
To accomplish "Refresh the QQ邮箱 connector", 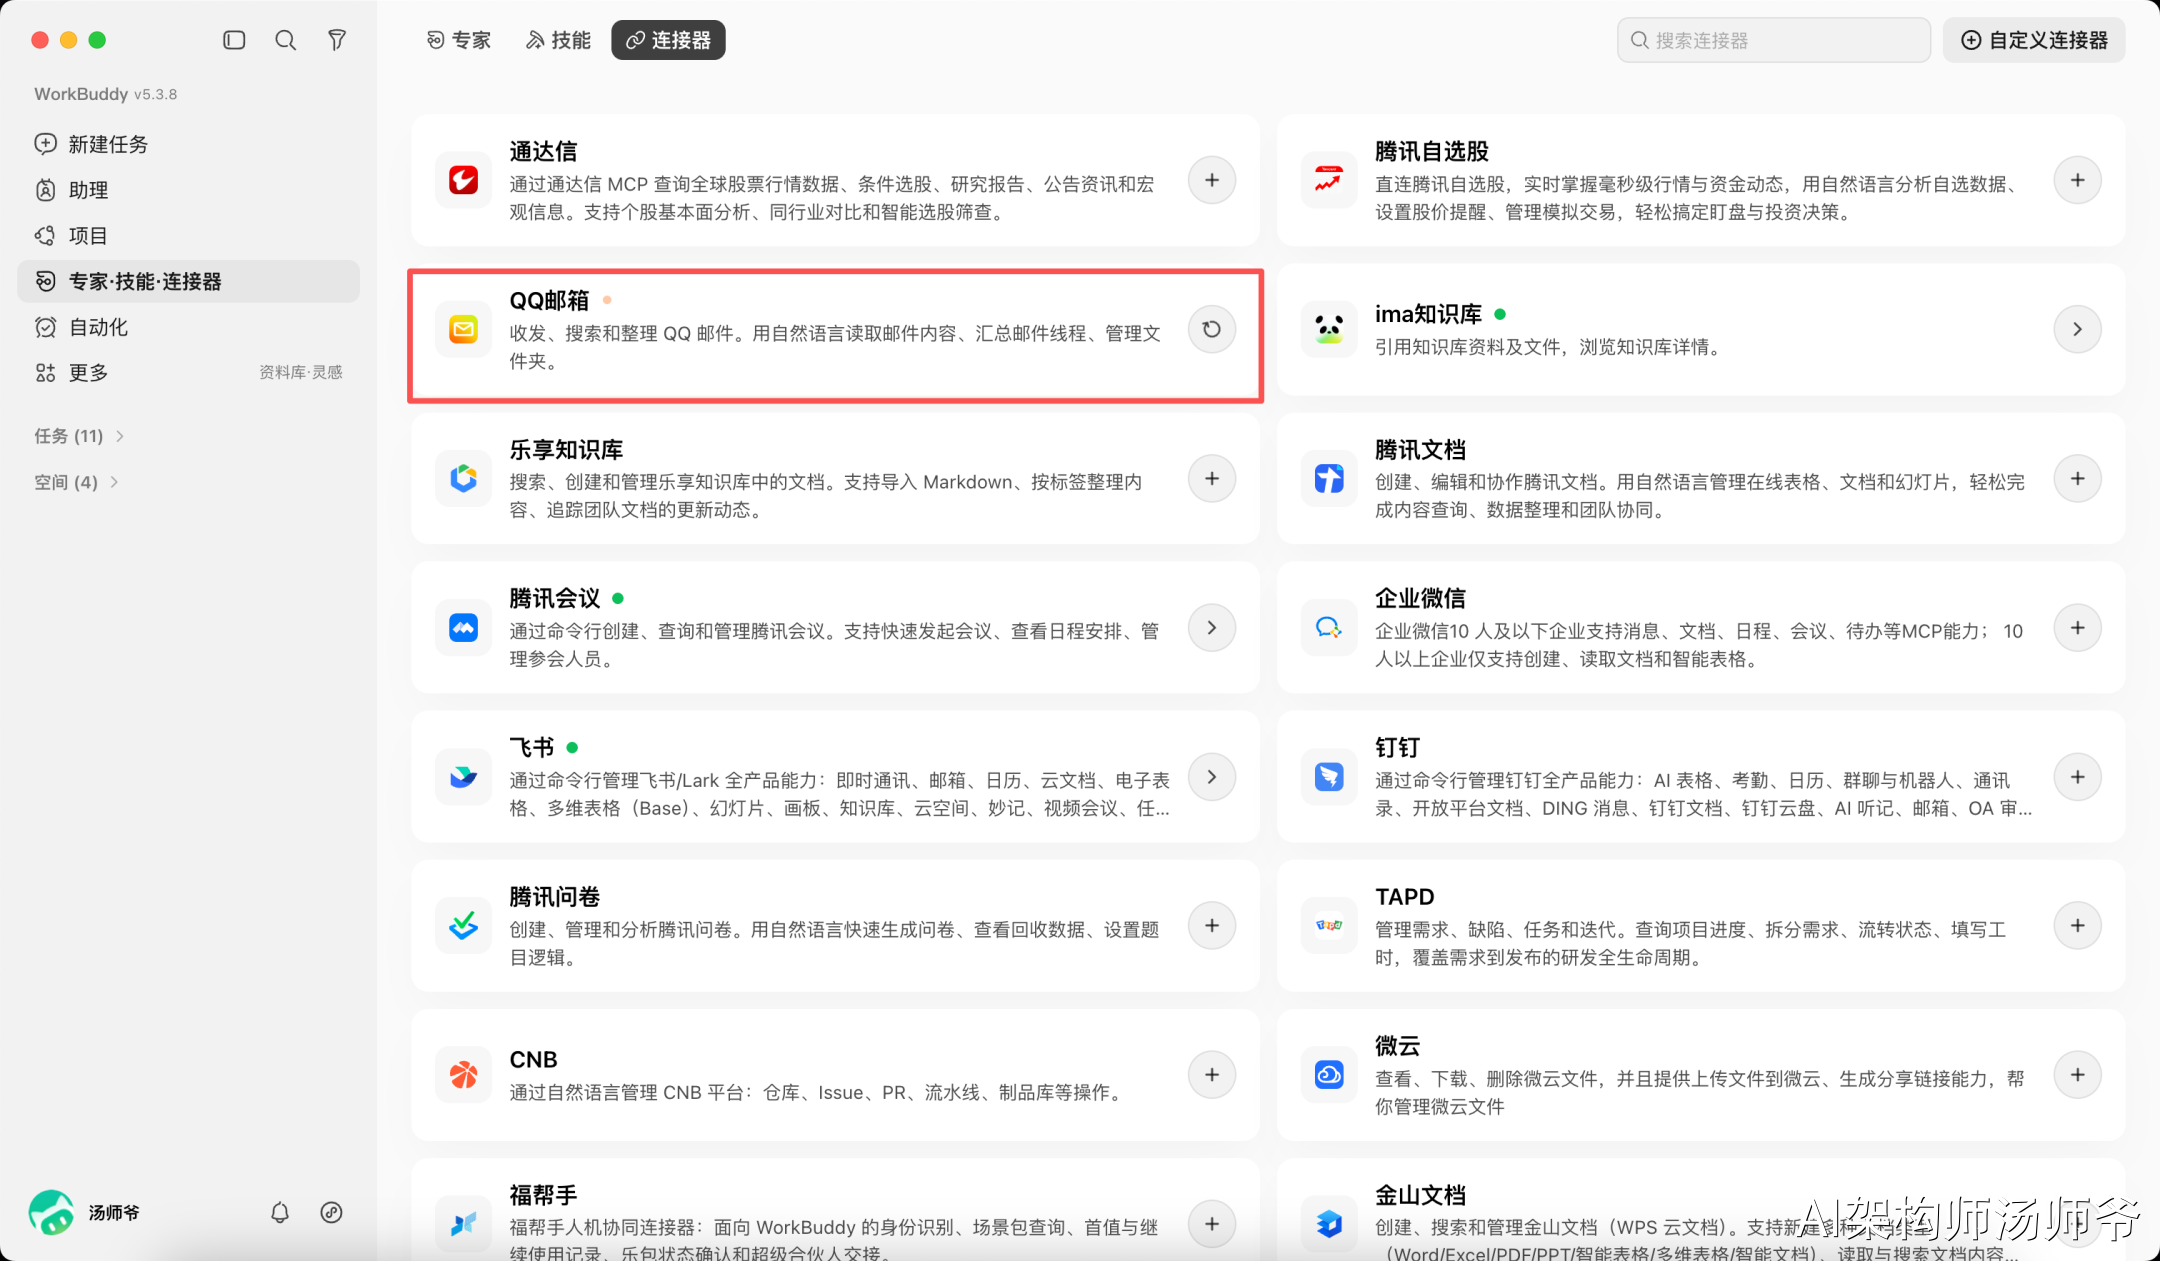I will [1212, 329].
